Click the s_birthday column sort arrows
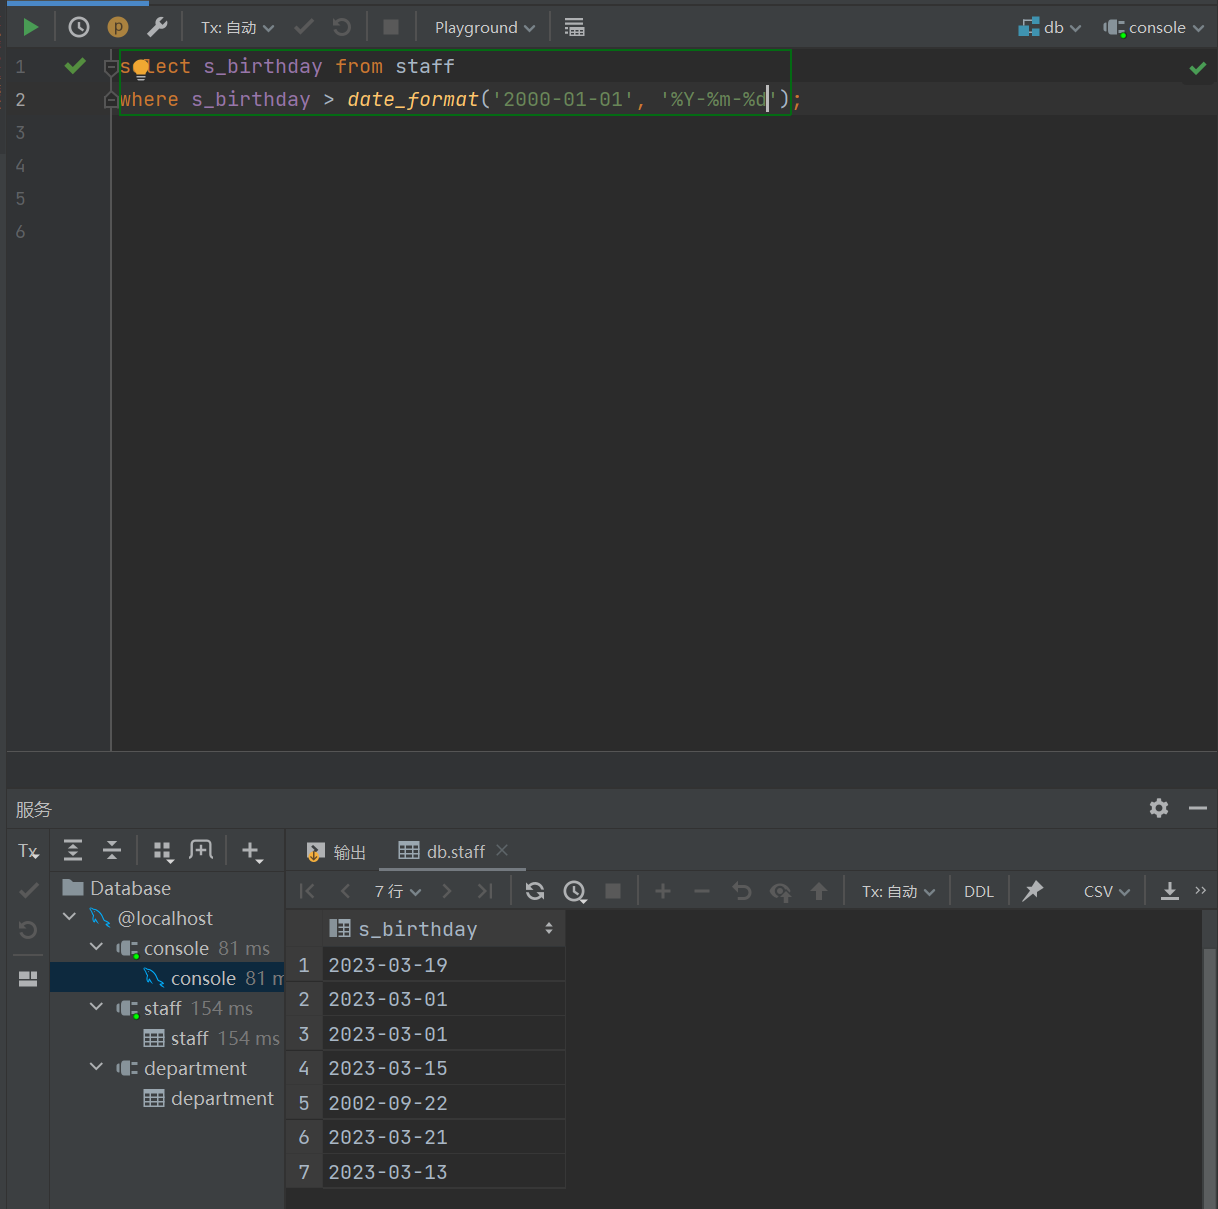Viewport: 1218px width, 1209px height. click(x=548, y=929)
